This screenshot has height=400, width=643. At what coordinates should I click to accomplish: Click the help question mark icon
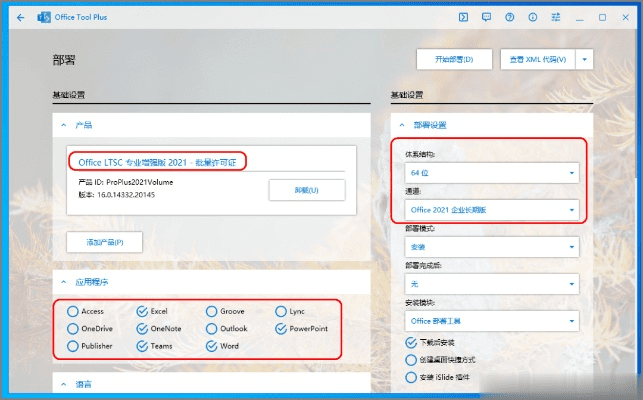tap(510, 17)
